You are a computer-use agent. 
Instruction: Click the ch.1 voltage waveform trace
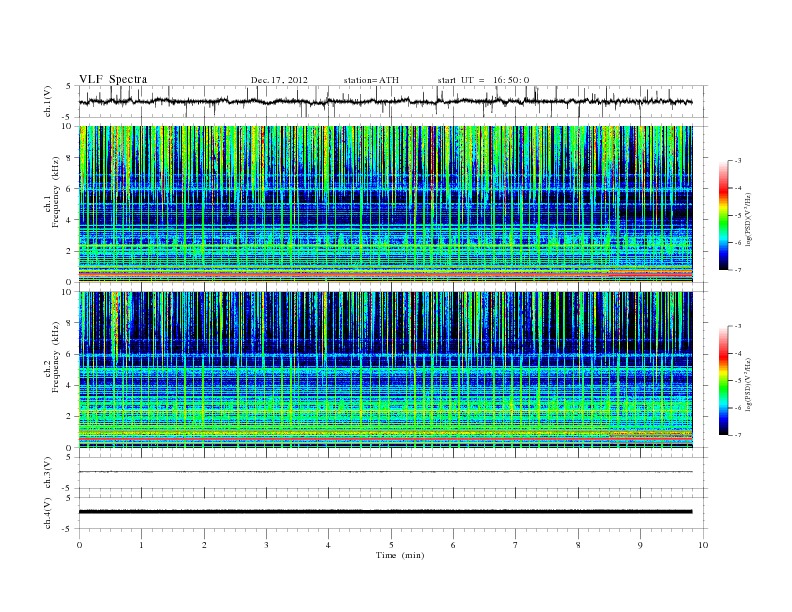point(385,101)
